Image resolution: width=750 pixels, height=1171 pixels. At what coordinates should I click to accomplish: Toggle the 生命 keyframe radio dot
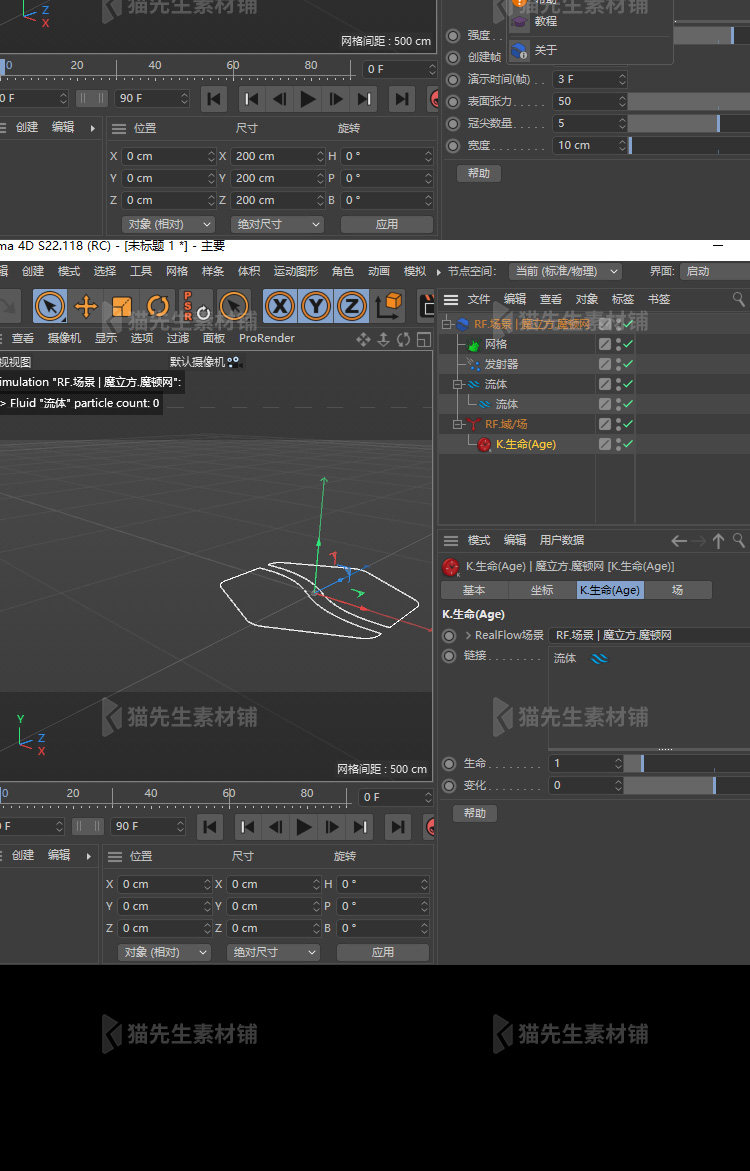[x=449, y=764]
